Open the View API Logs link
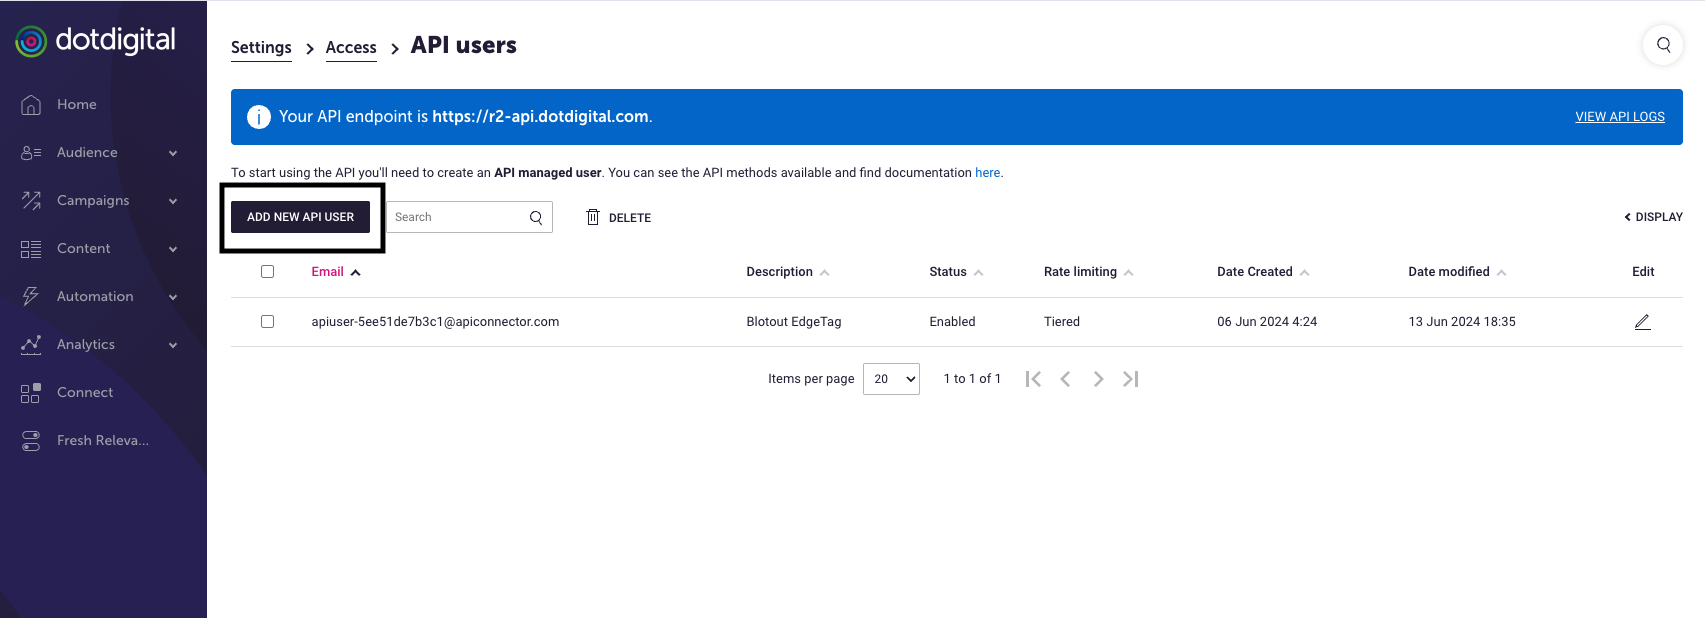Image resolution: width=1705 pixels, height=618 pixels. [x=1619, y=117]
